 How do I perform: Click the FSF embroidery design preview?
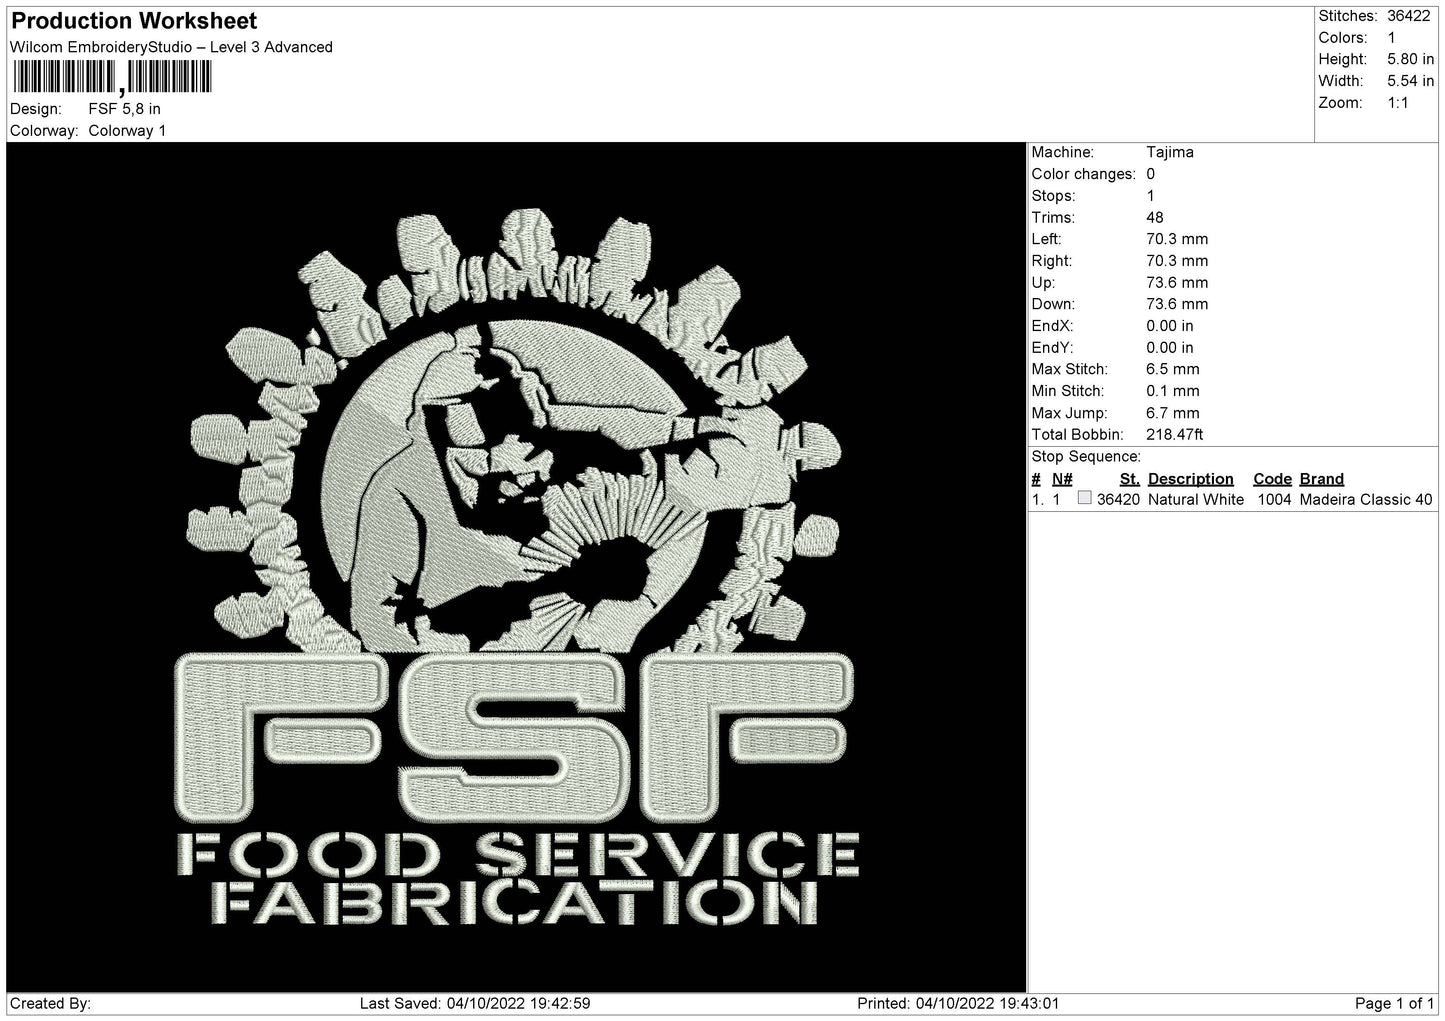[517, 567]
